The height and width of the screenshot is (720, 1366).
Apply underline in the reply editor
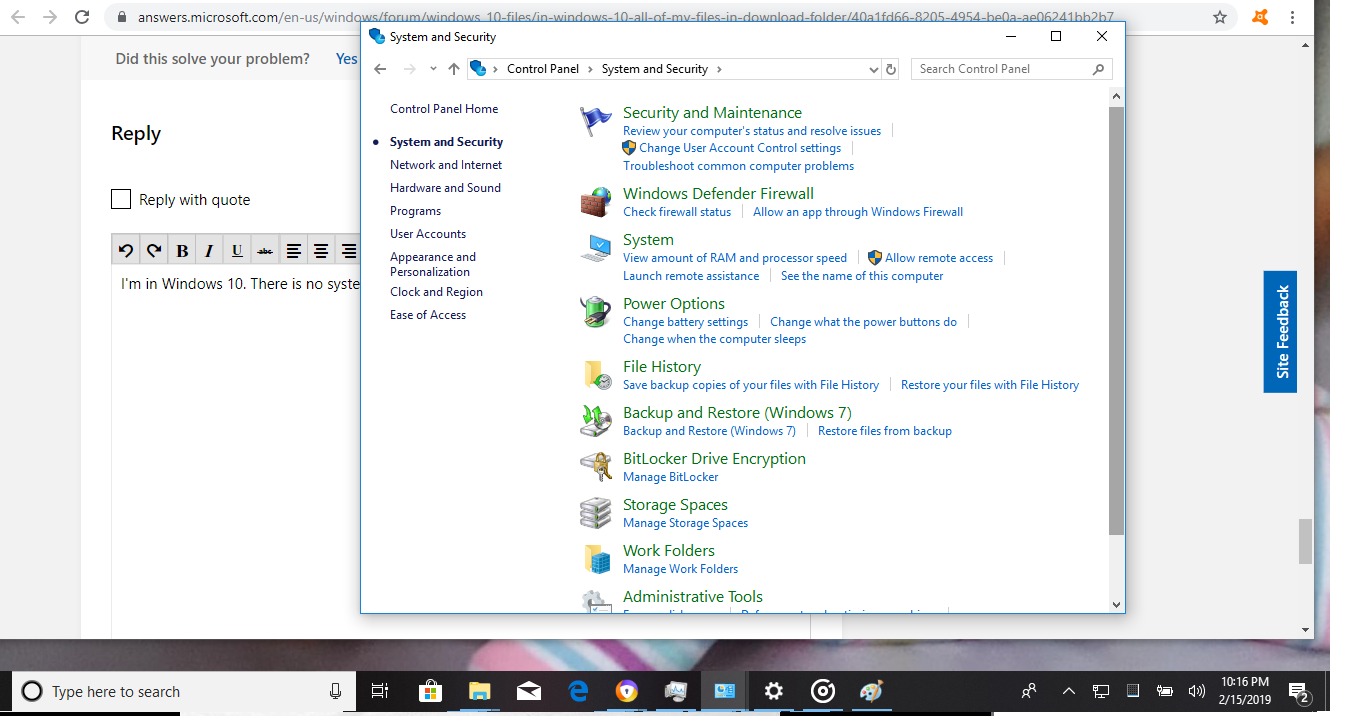pos(237,250)
